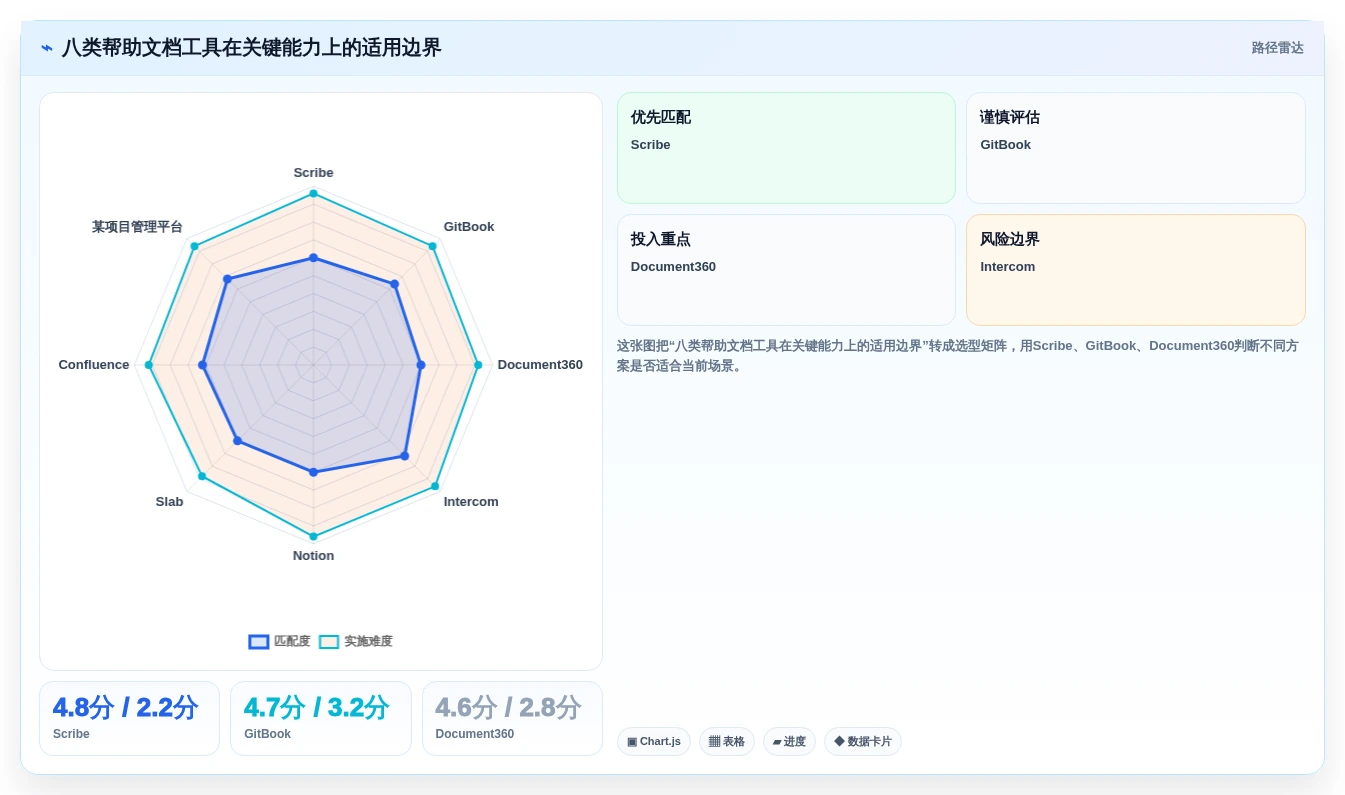Click the blue data point at Scribe axis
This screenshot has width=1345, height=795.
point(313,258)
